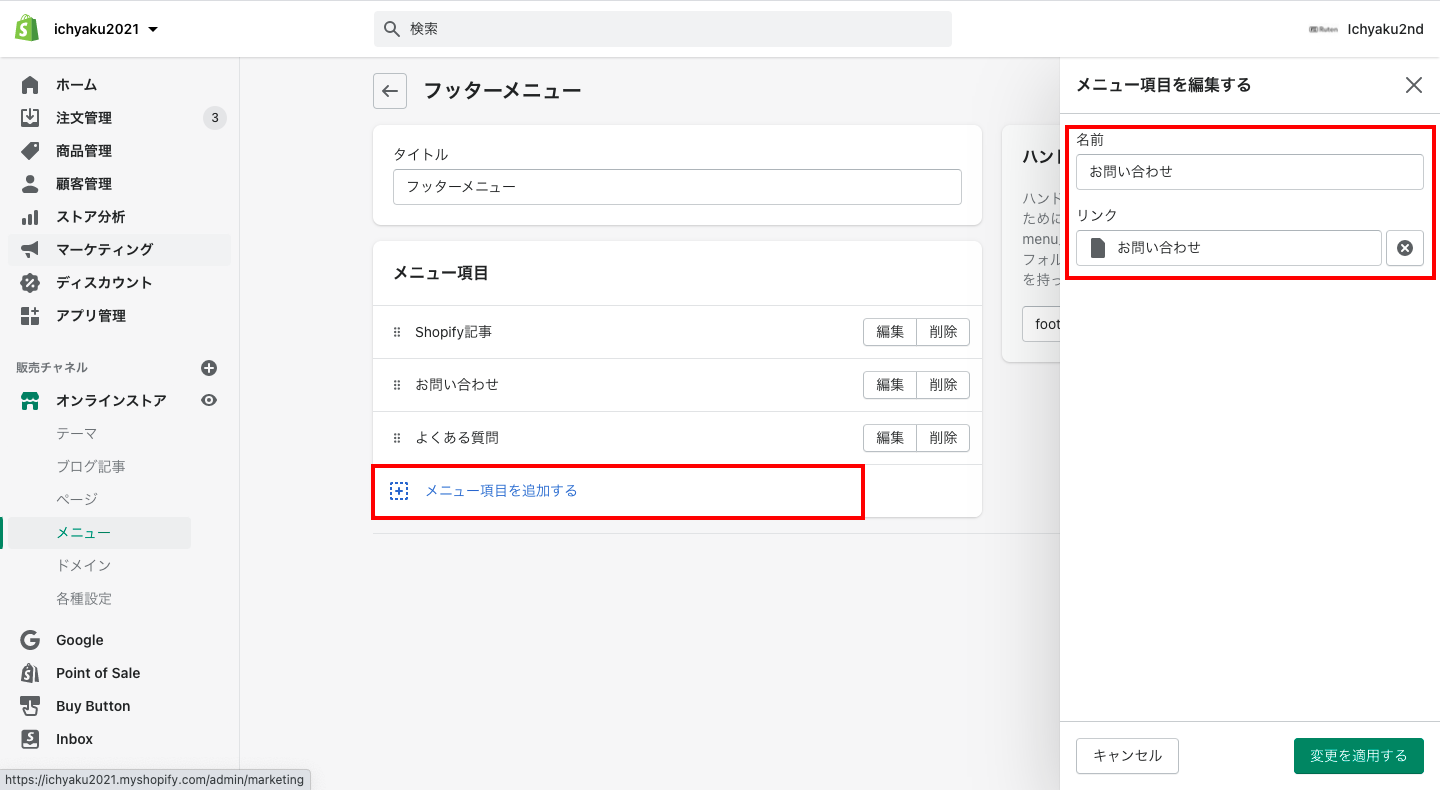Screen dimensions: 1440x790
Task: Click the ディスカウント discount badge icon
Action: coord(30,283)
